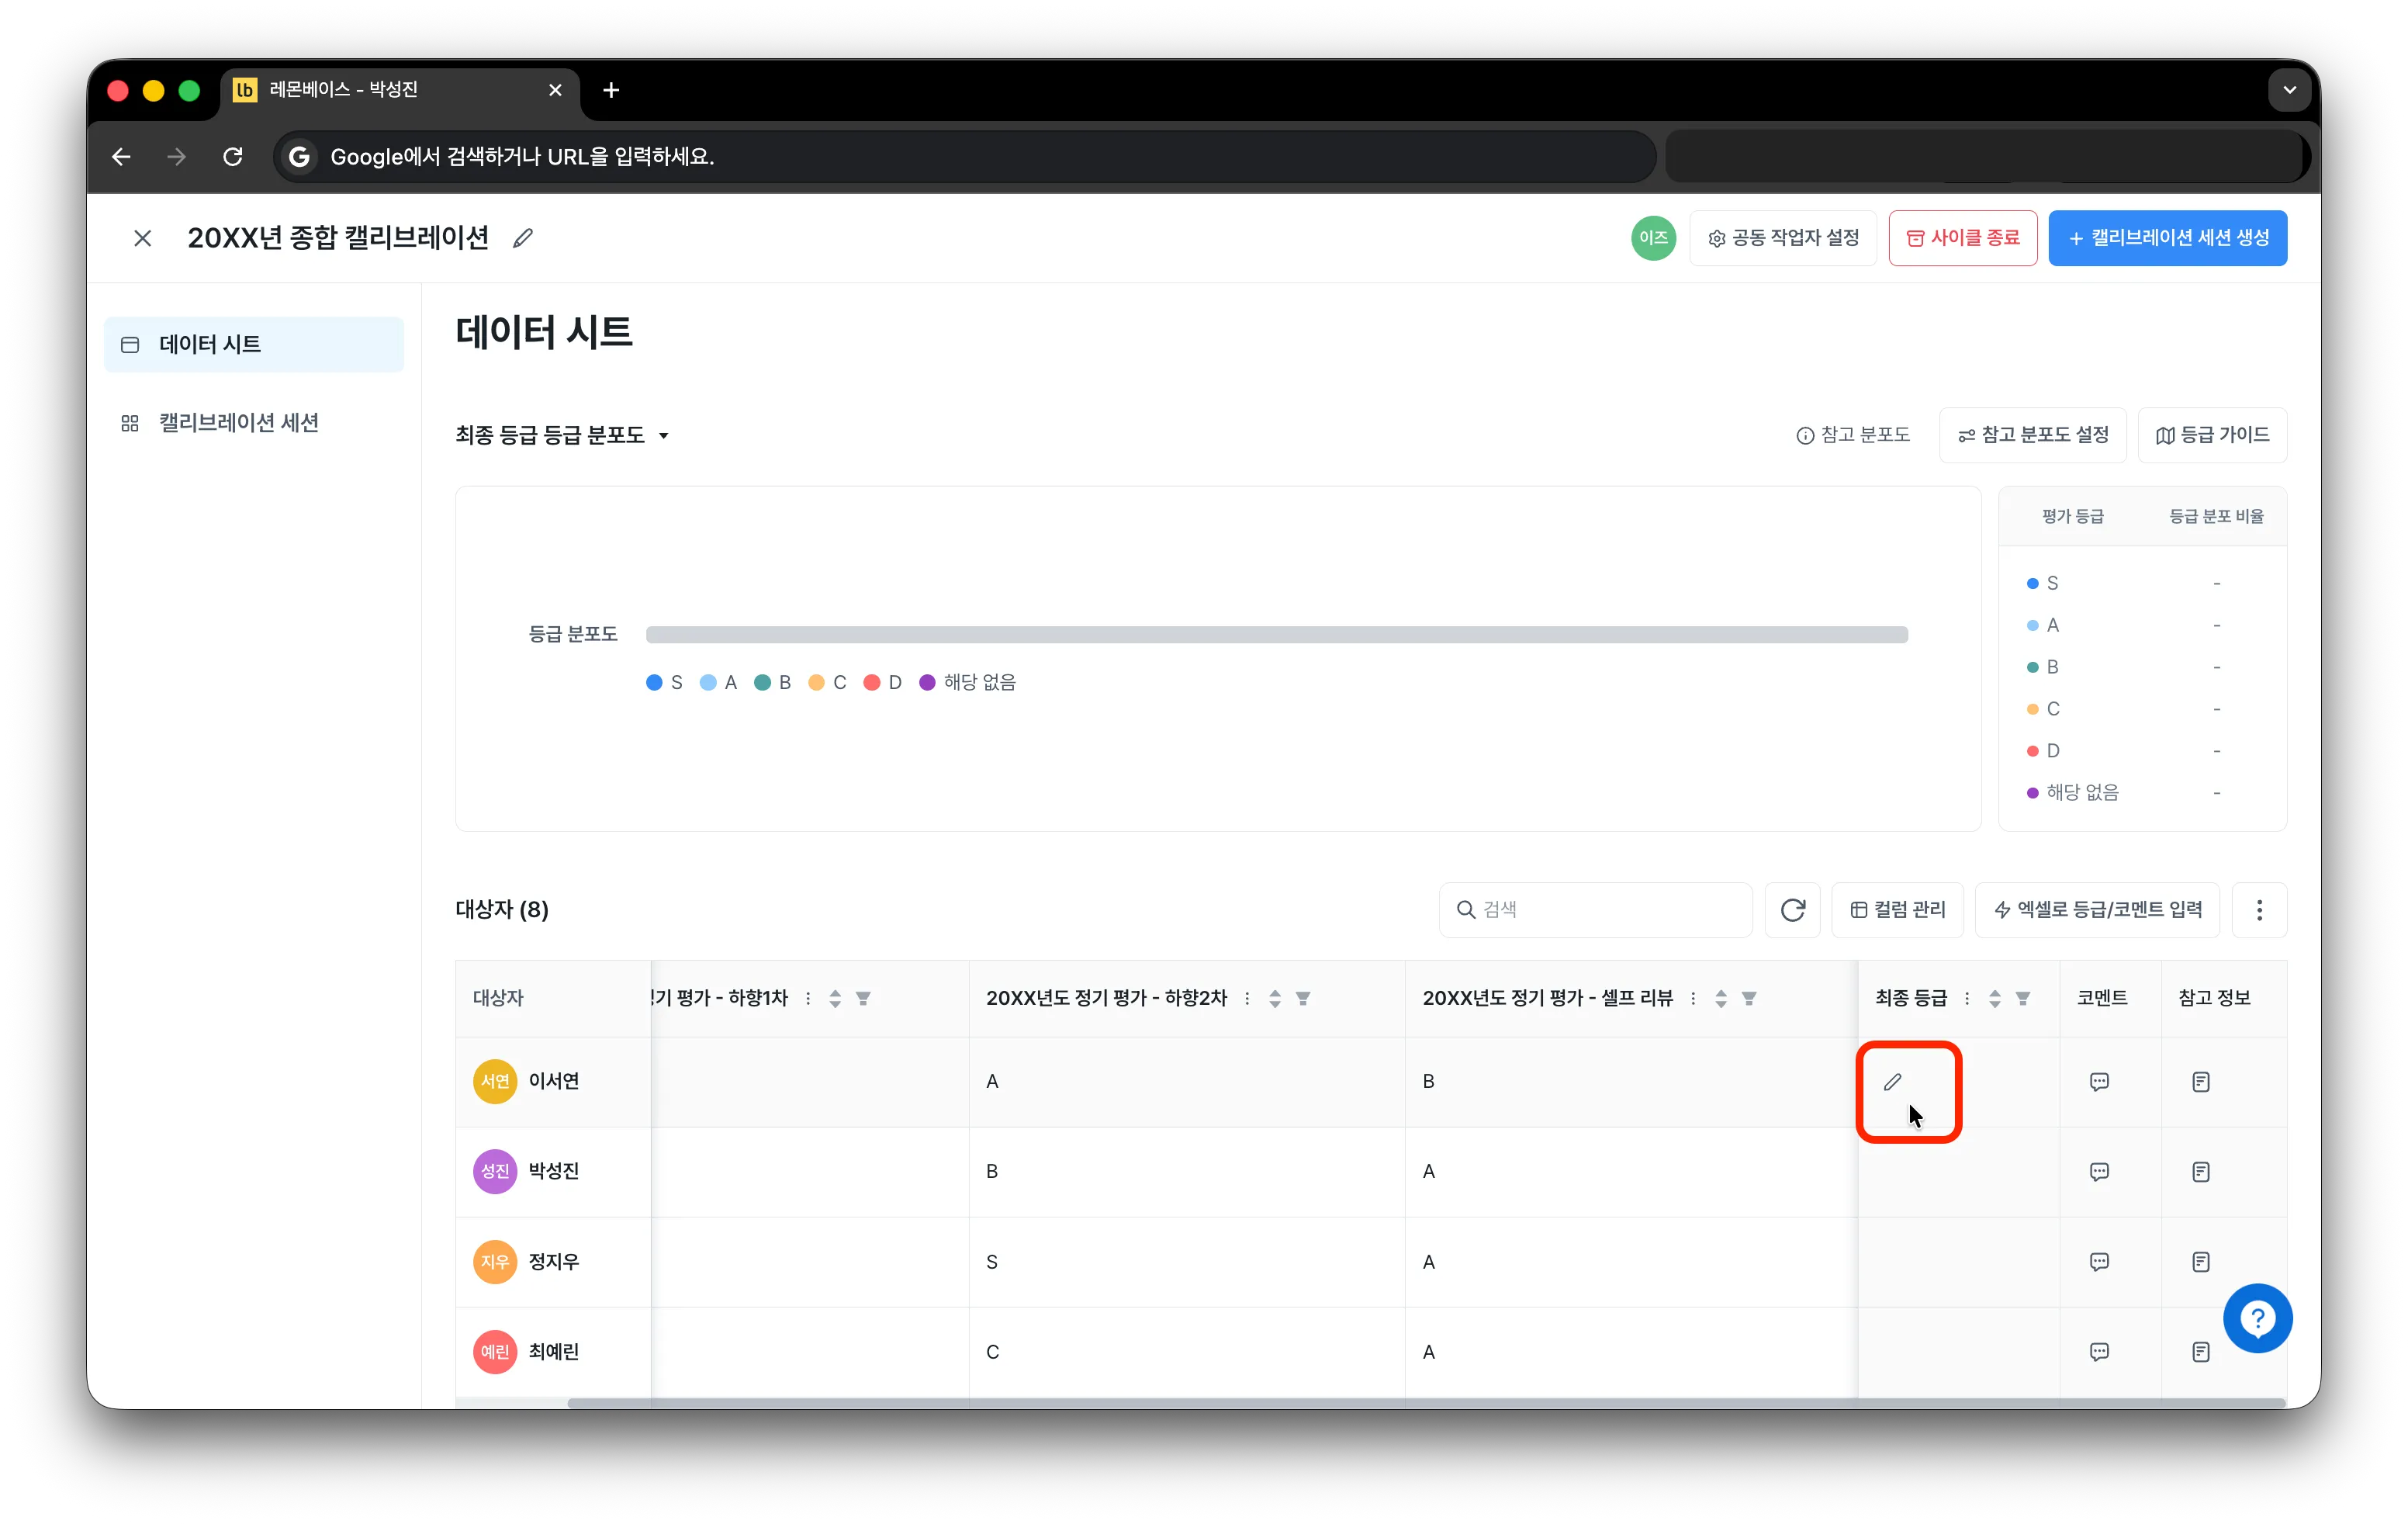This screenshot has height=1524, width=2408.
Task: Close the calibration page with X icon
Action: point(143,238)
